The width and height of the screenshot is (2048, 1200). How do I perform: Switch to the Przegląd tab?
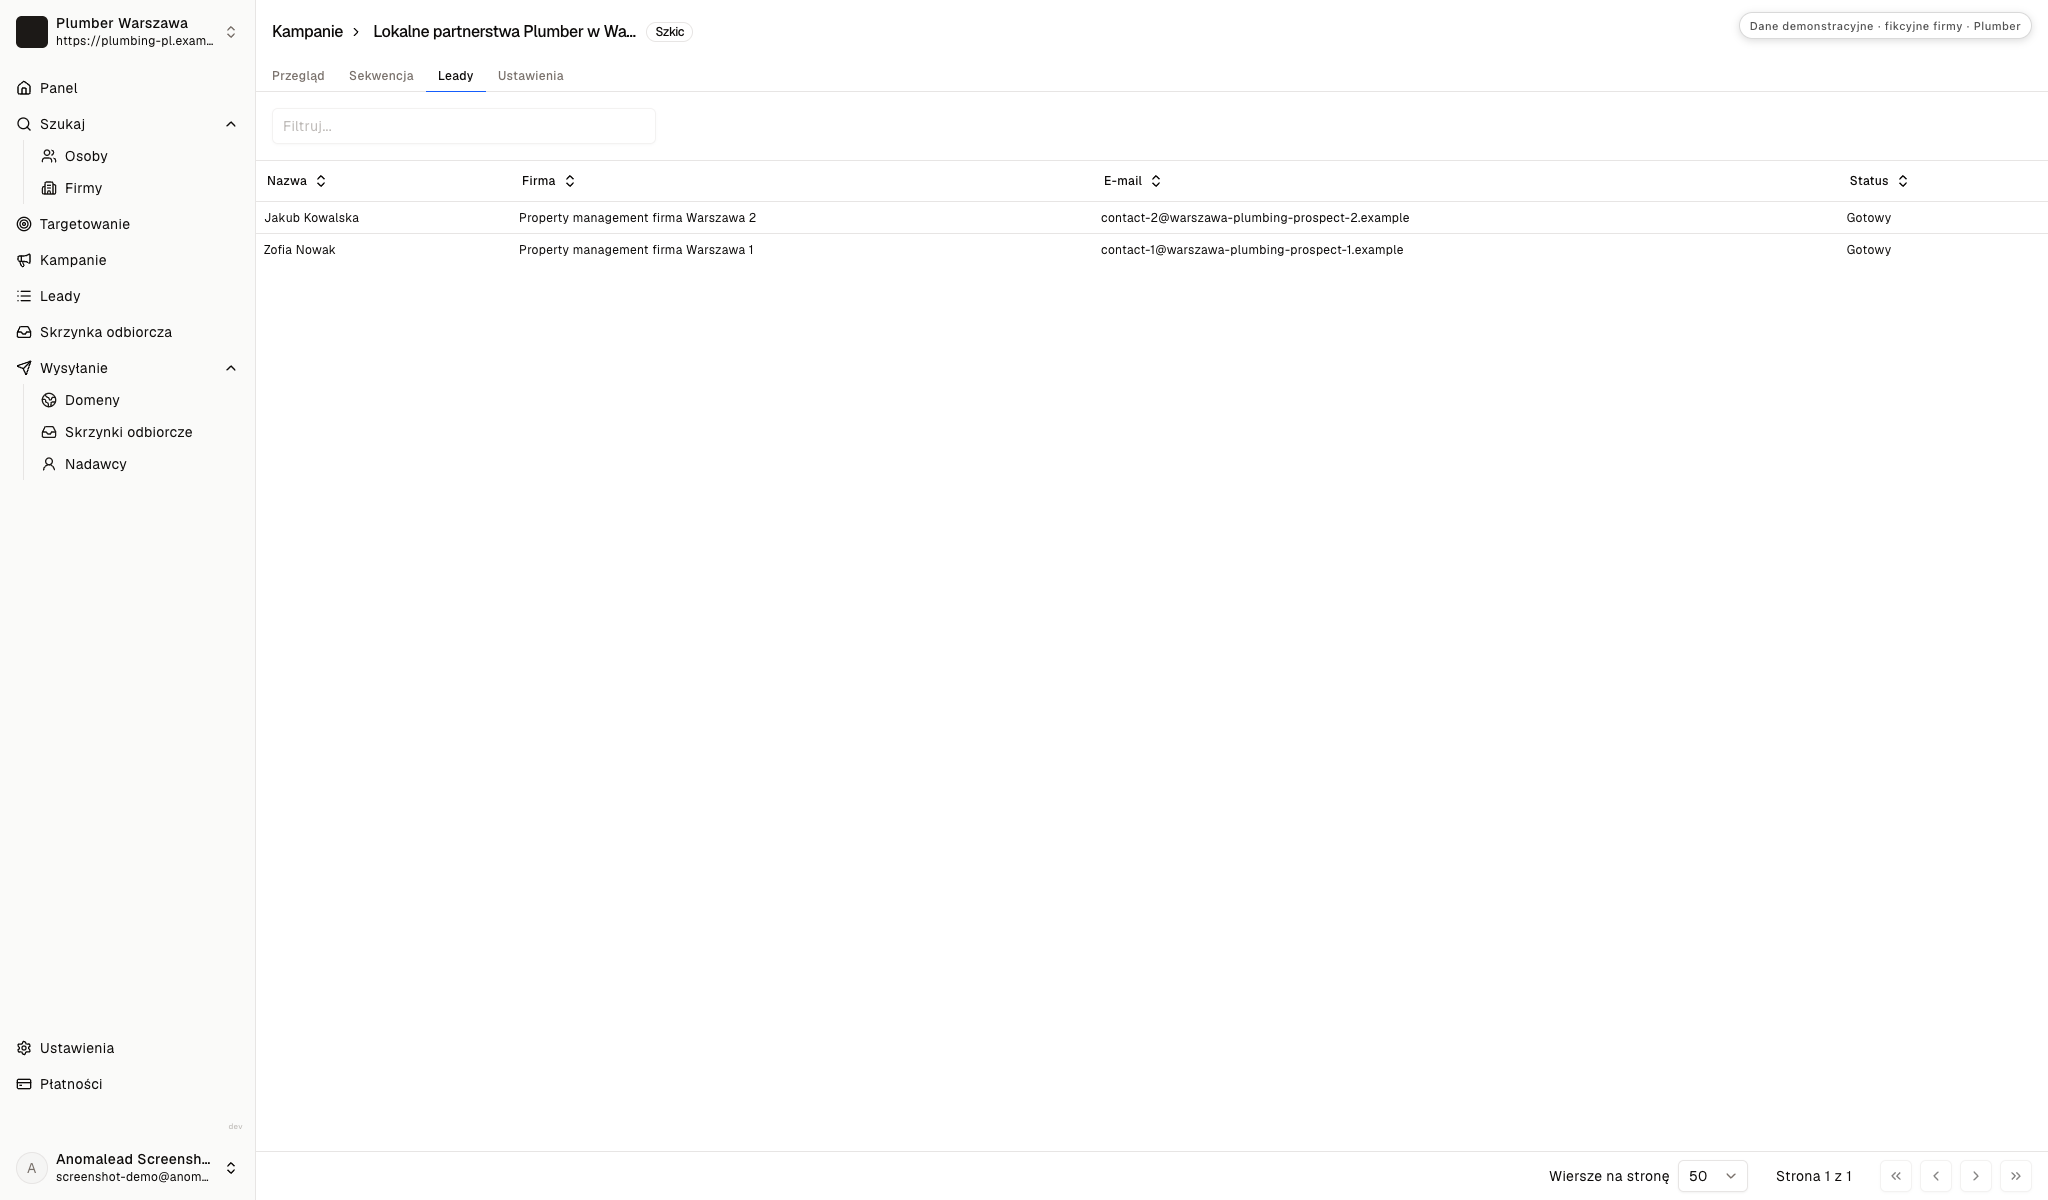298,76
